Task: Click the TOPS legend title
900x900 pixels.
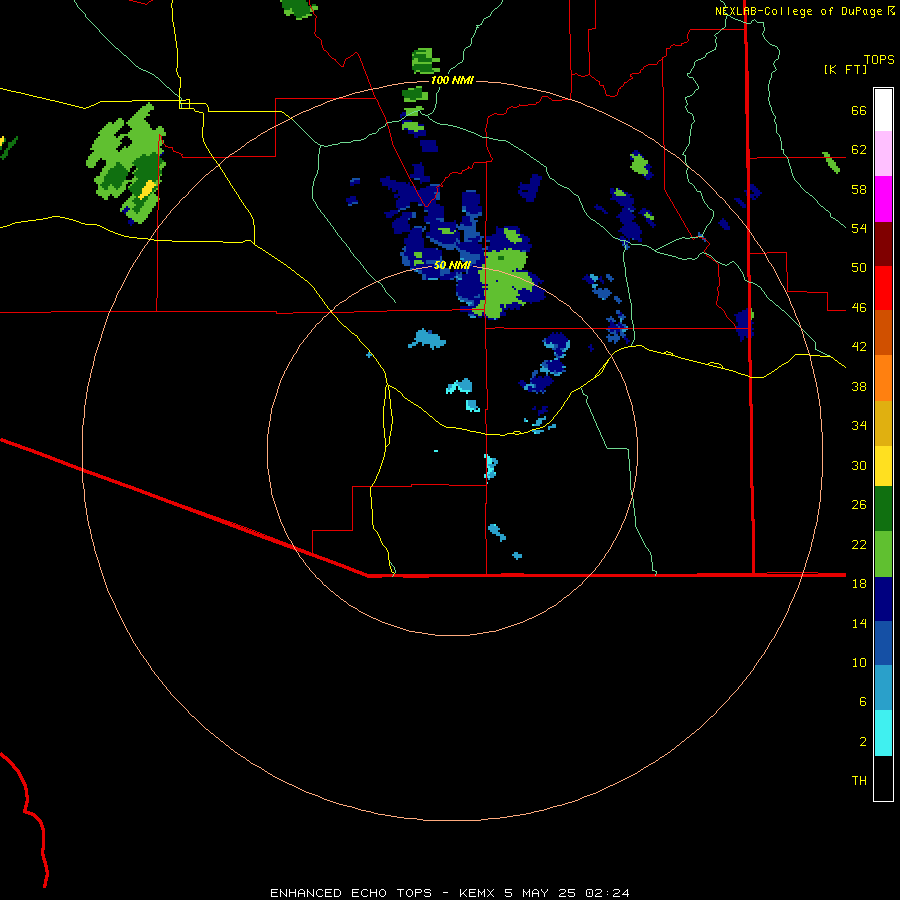Action: point(879,59)
